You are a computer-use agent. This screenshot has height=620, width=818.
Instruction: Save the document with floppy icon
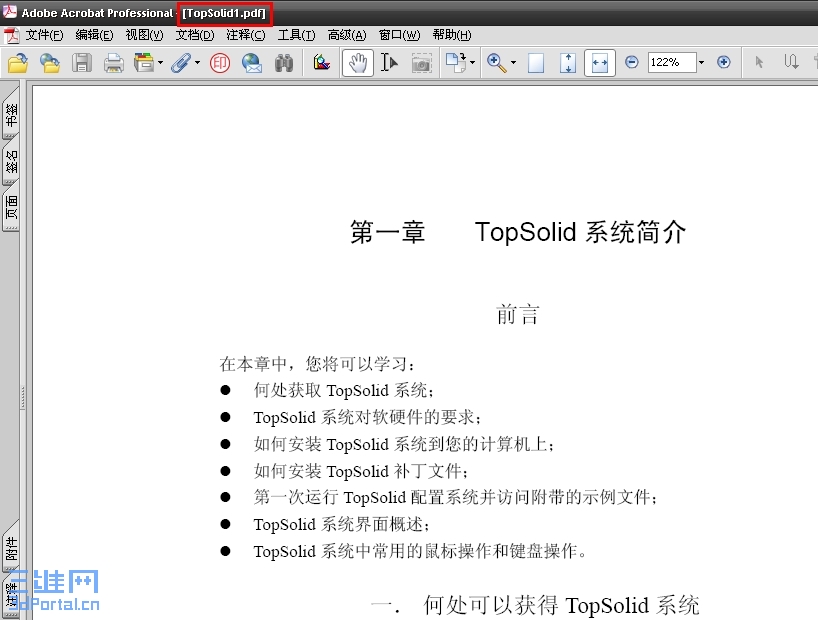click(82, 63)
